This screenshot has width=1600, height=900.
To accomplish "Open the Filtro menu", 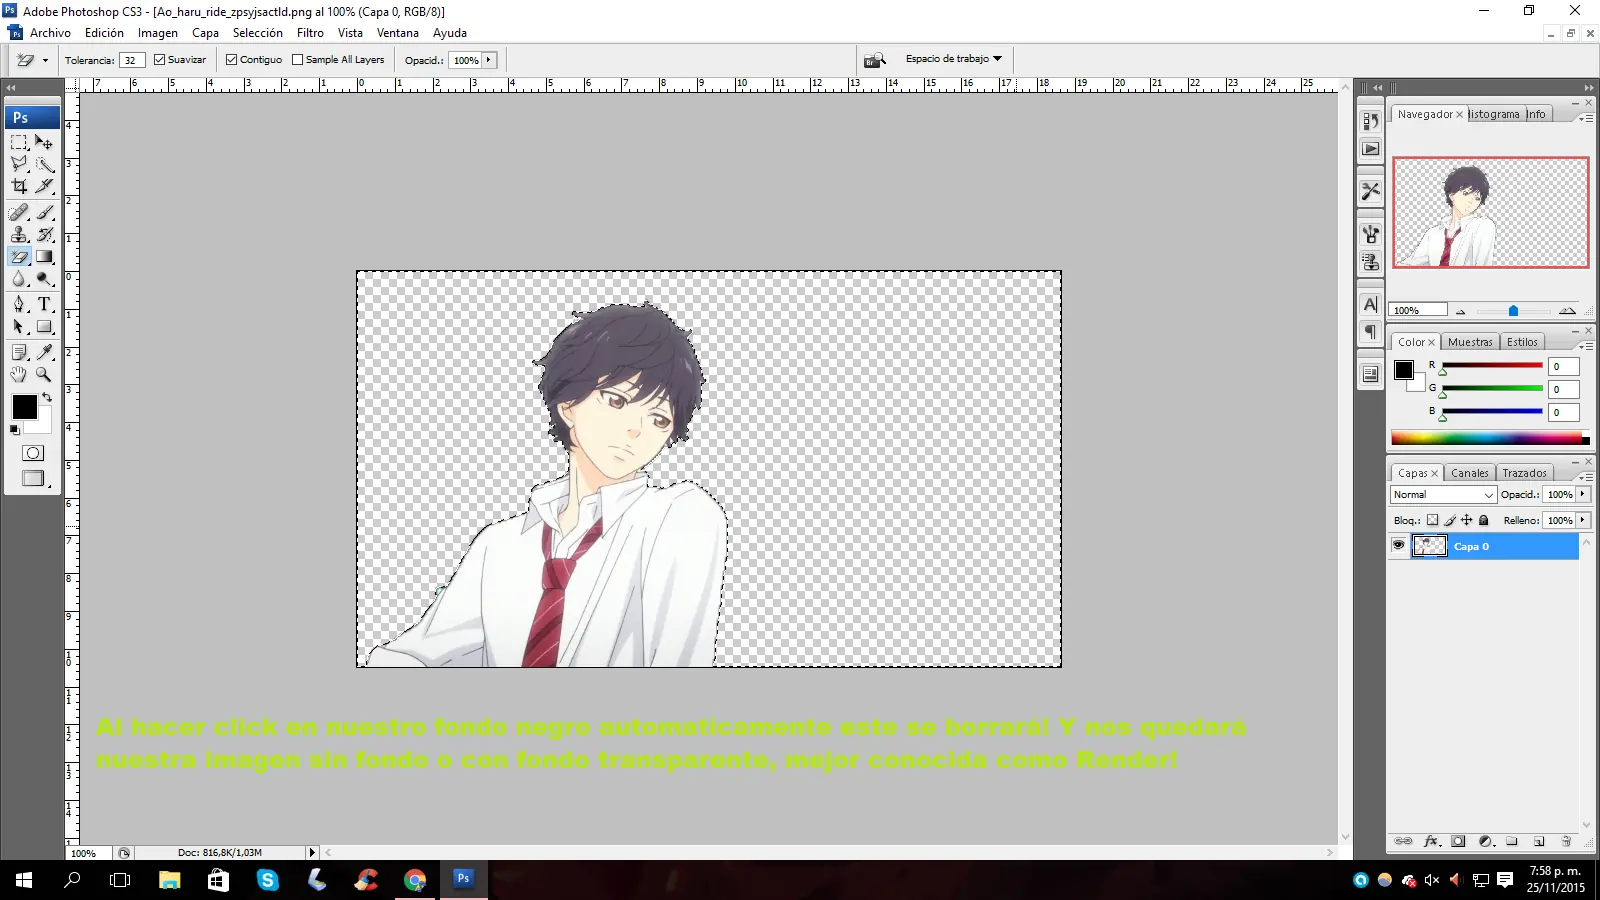I will click(x=310, y=33).
